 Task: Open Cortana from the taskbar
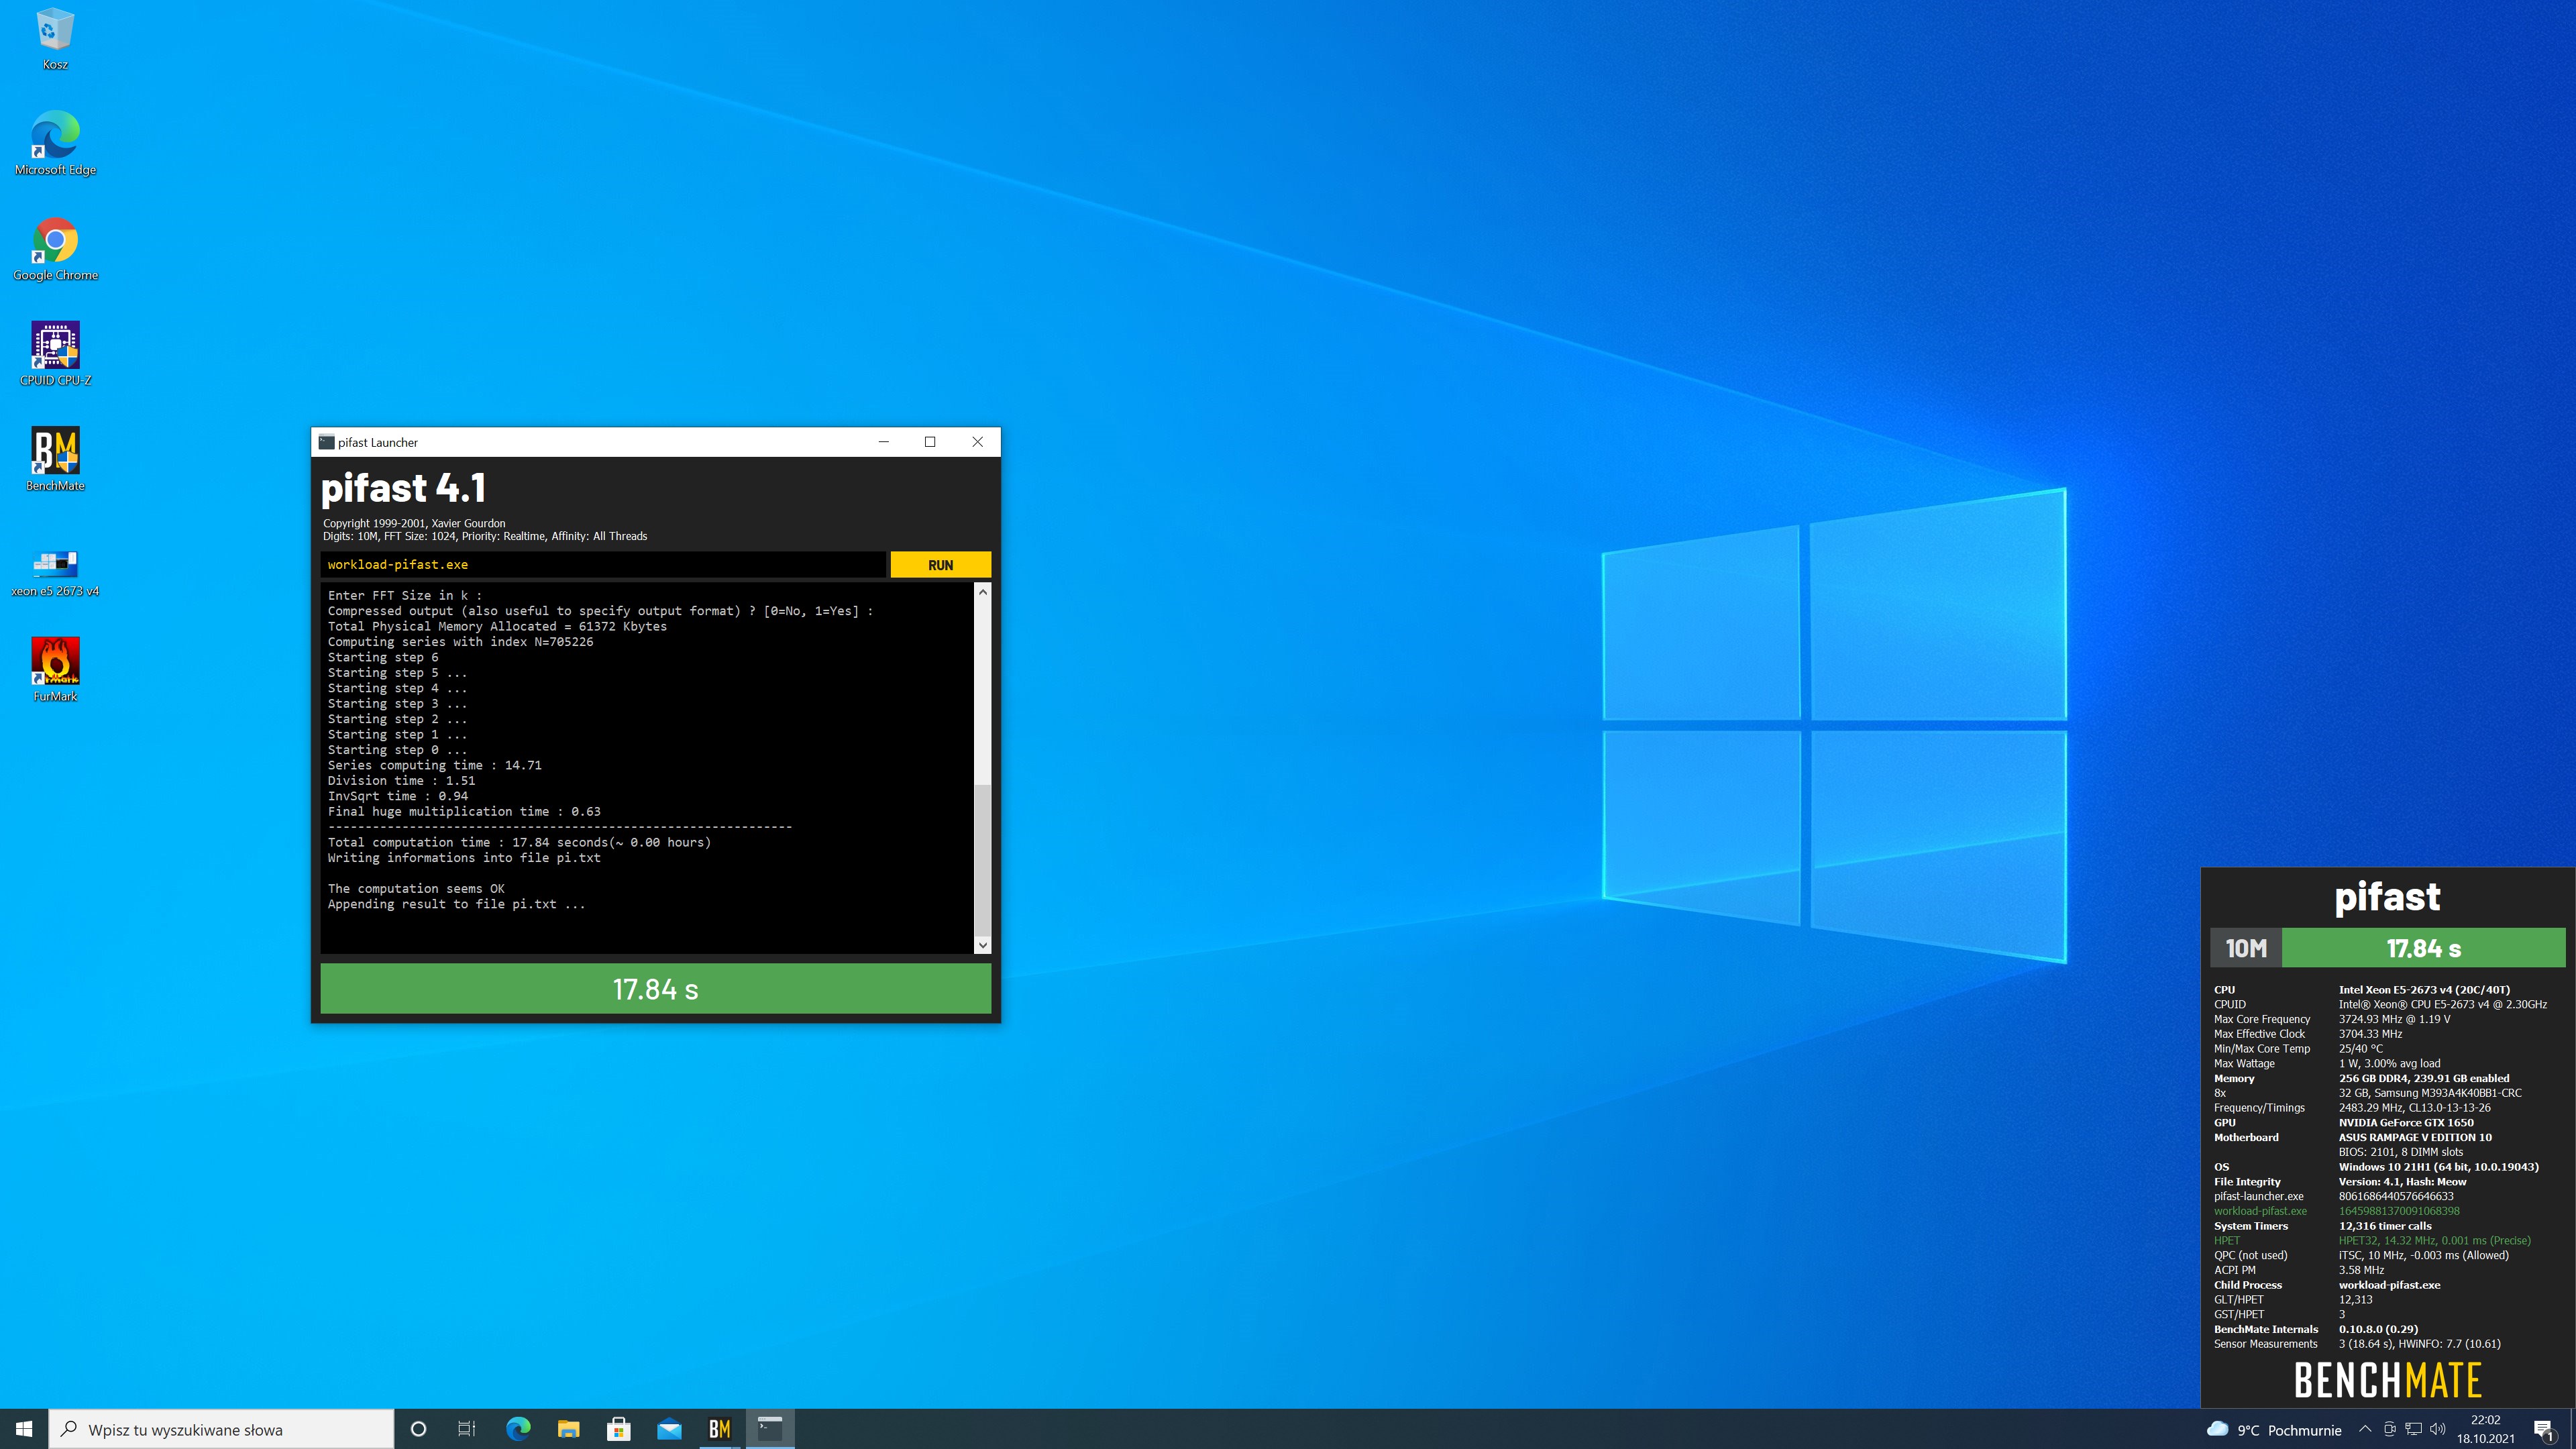coord(419,1429)
